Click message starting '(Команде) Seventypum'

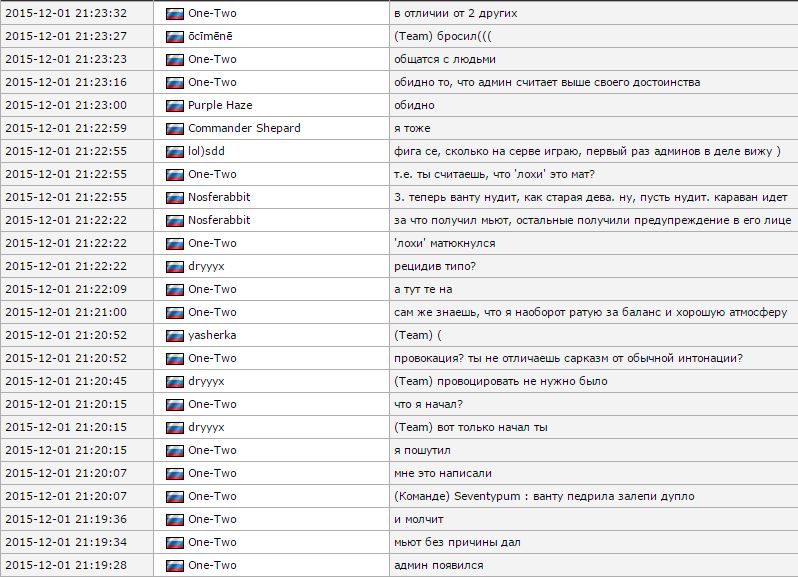coord(544,496)
